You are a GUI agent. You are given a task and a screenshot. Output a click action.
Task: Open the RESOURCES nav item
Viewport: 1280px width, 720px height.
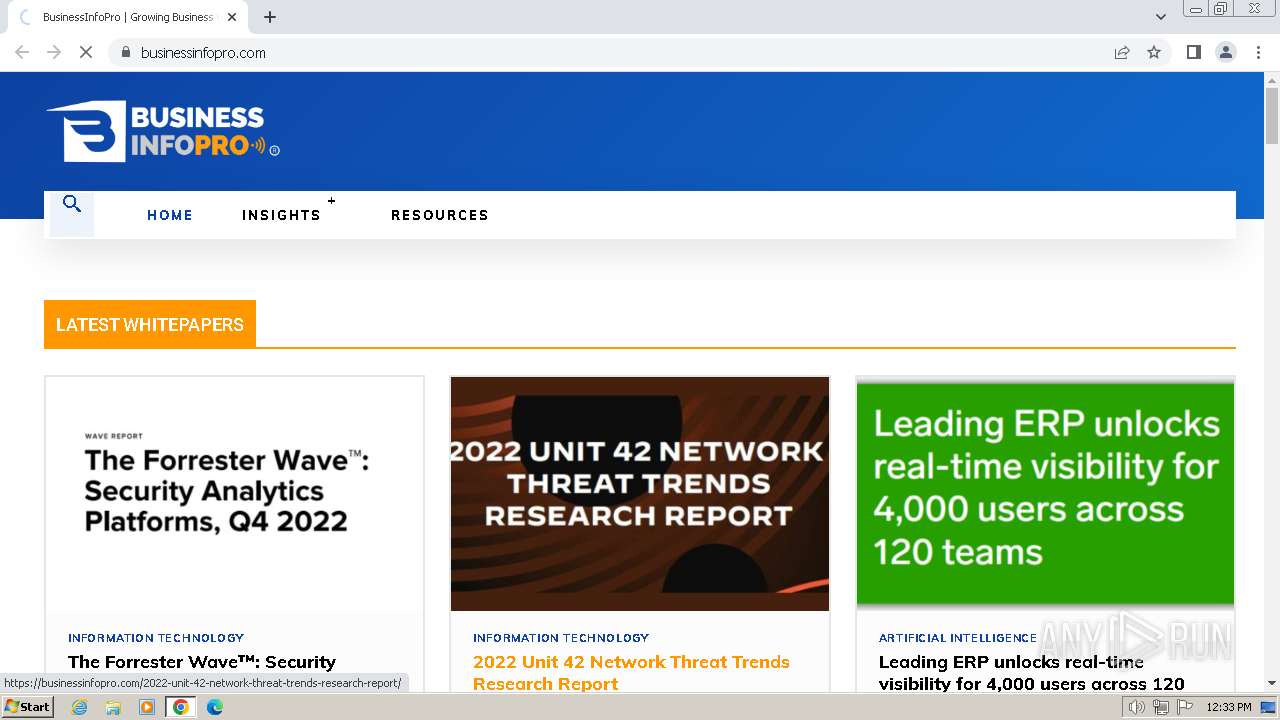[x=440, y=215]
